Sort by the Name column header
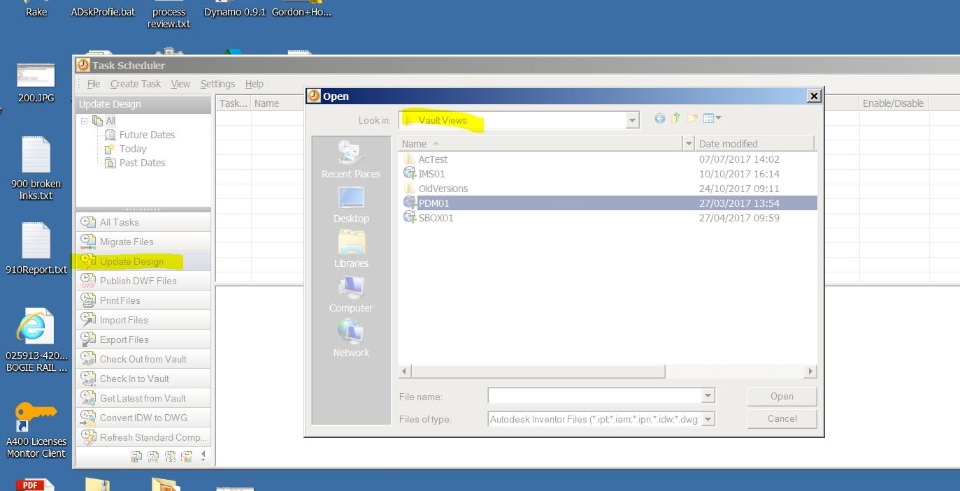The width and height of the screenshot is (960, 491). [541, 144]
